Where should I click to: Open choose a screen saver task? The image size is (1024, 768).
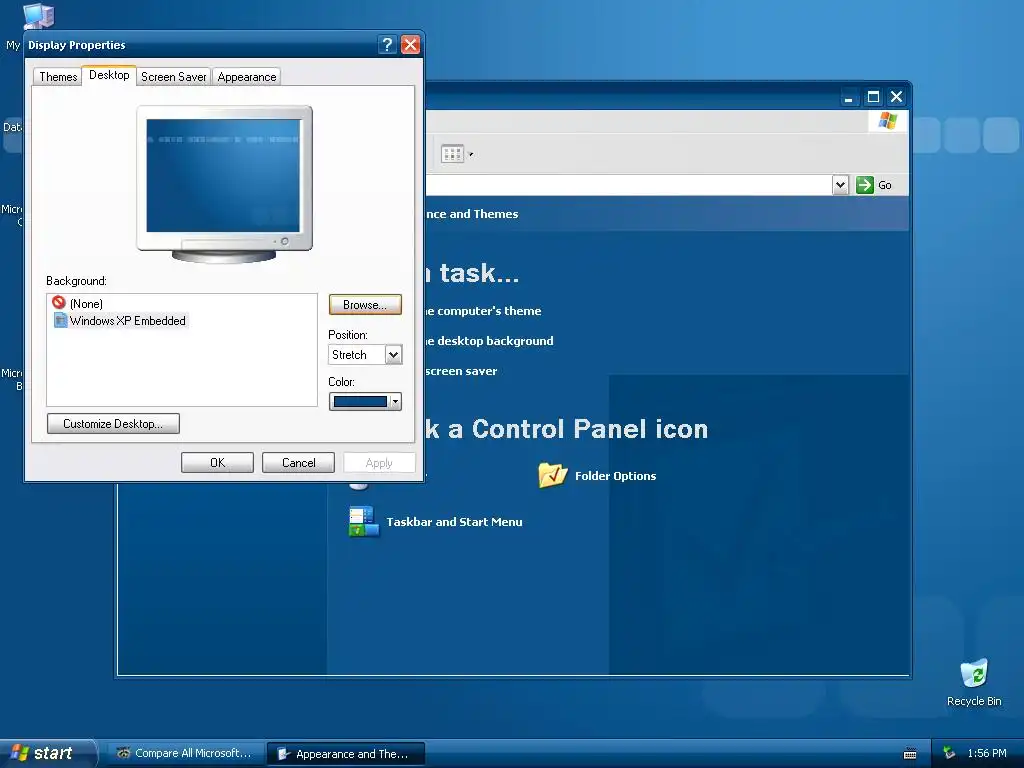tap(462, 371)
